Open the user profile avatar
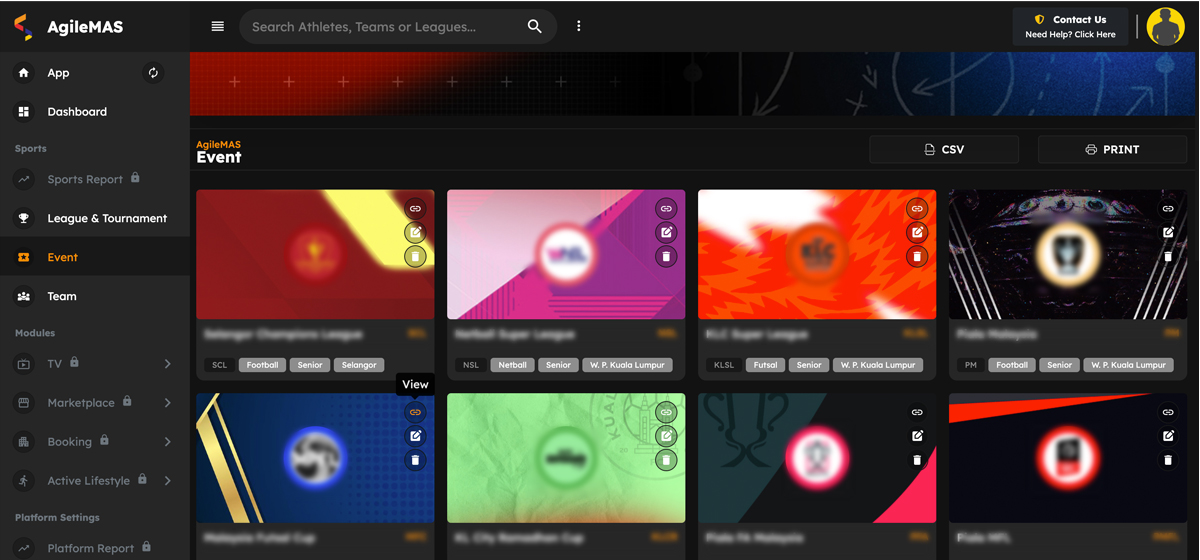Screen dimensions: 1200x560 coord(1165,27)
